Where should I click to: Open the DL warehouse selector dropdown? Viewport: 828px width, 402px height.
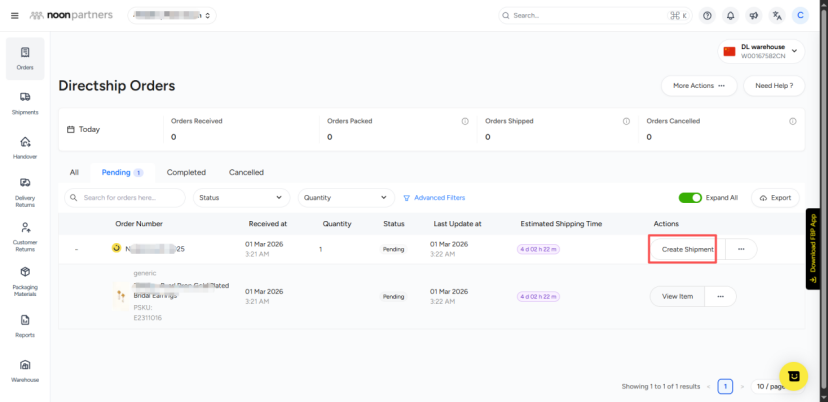(761, 51)
